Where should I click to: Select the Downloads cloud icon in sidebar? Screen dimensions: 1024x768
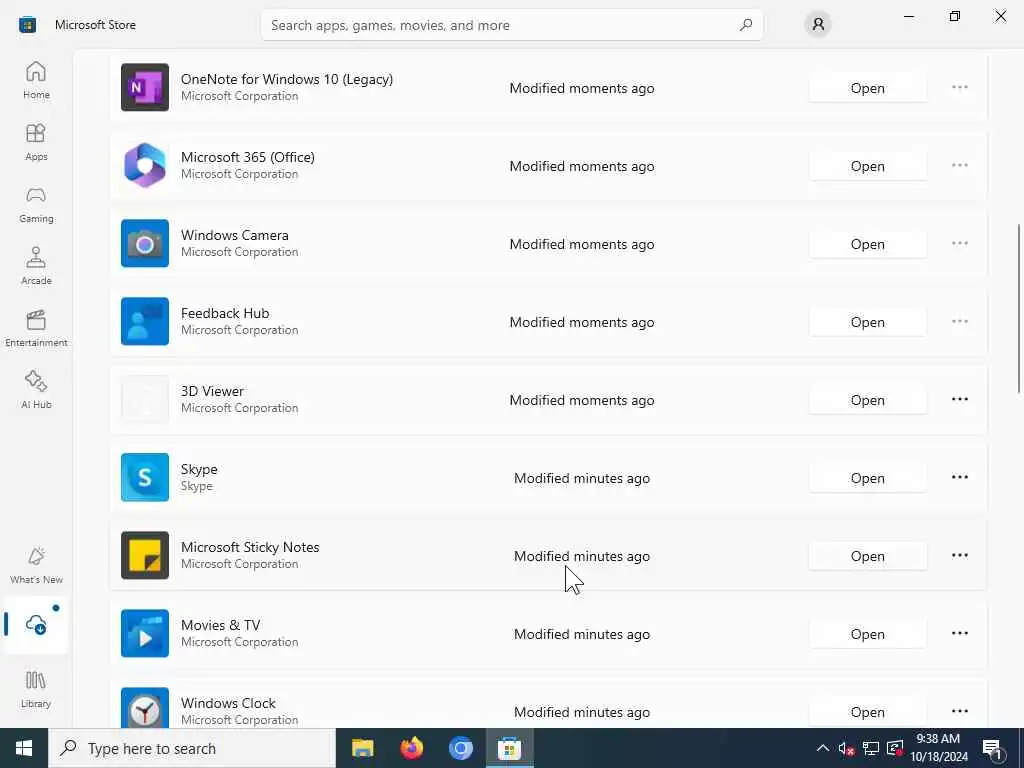coord(36,624)
